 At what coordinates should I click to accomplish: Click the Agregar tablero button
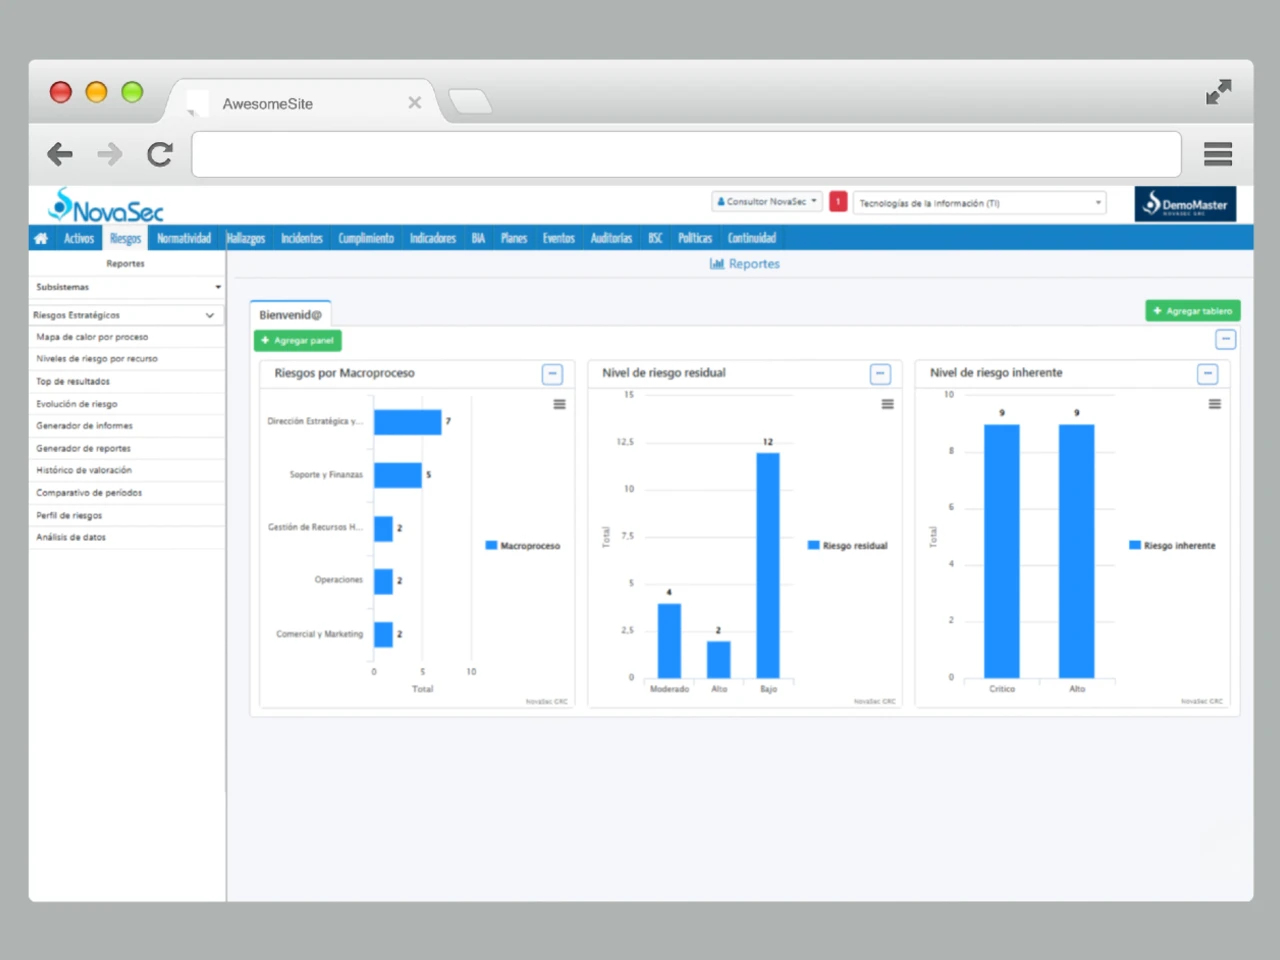[x=1192, y=311]
